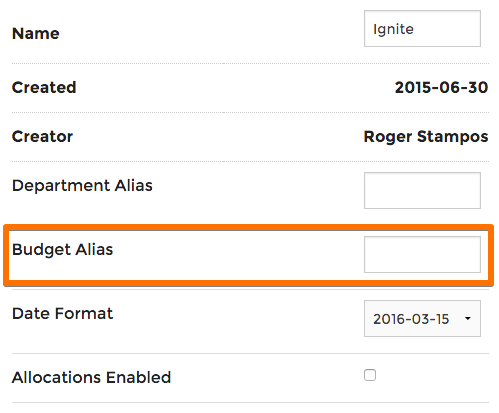Click the Ignite text in the Name field
This screenshot has height=413, width=499.
pos(393,29)
